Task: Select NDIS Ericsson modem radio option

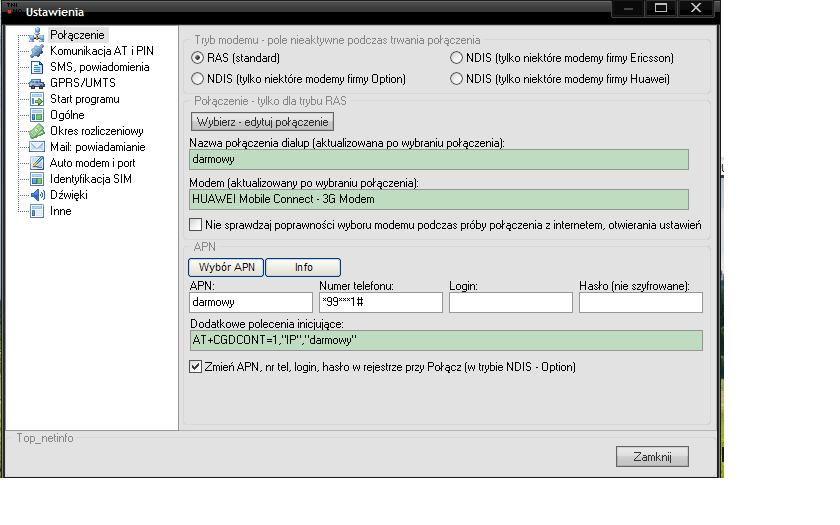Action: click(457, 58)
